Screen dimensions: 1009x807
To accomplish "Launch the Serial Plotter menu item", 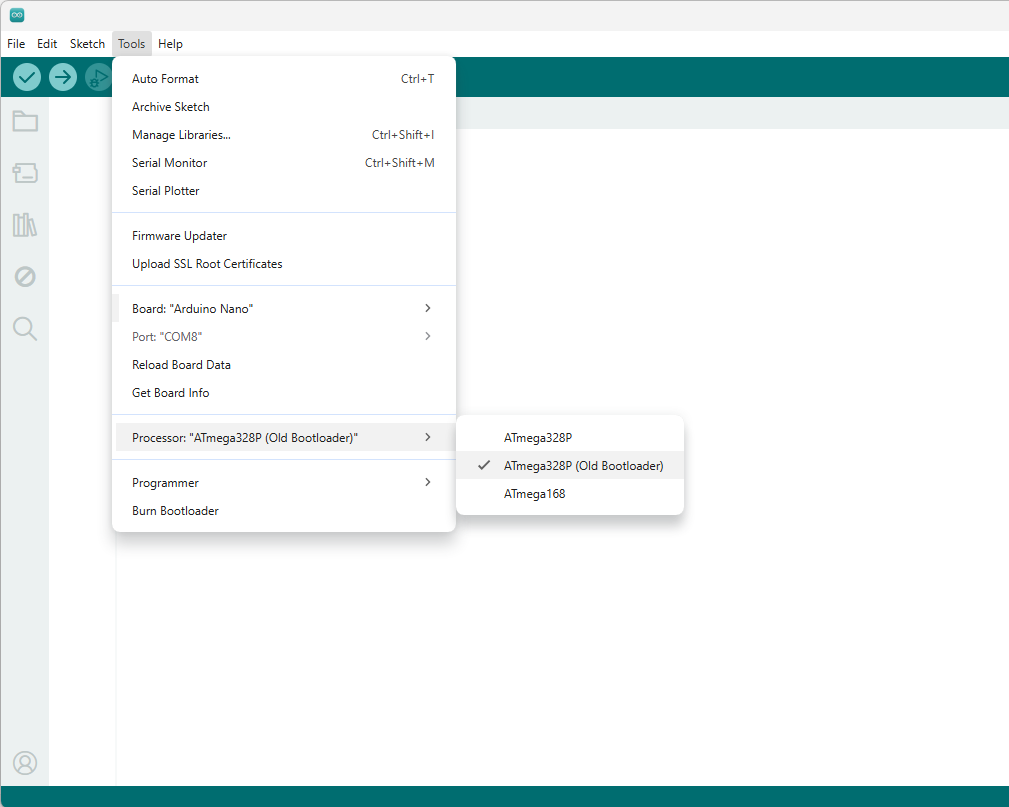I will coord(284,190).
